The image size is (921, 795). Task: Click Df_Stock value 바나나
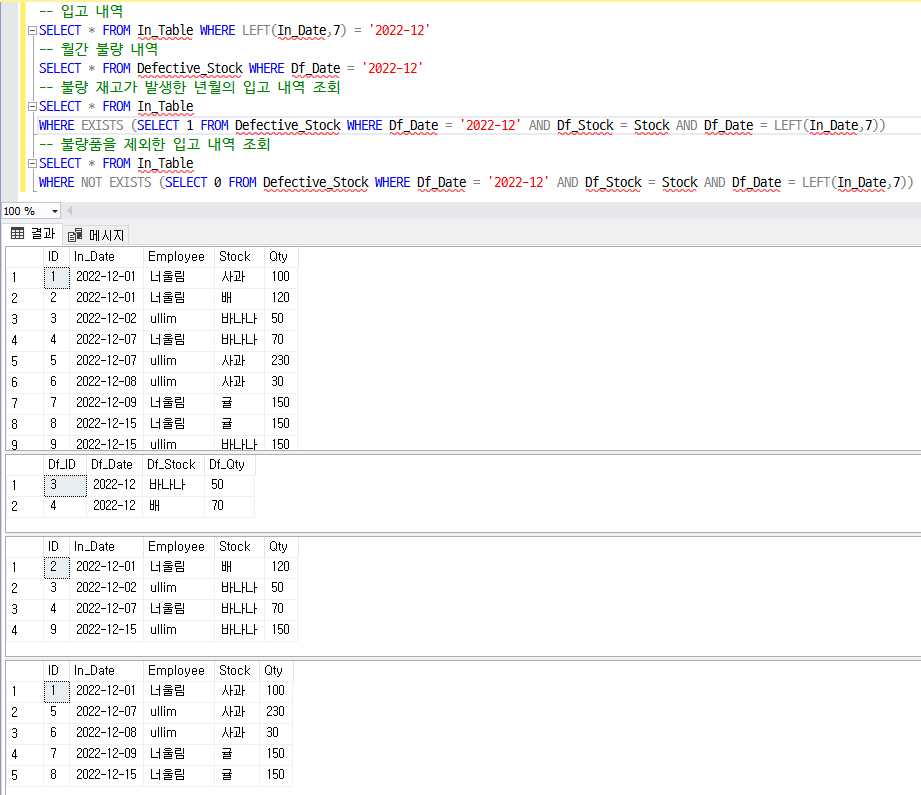pos(173,485)
